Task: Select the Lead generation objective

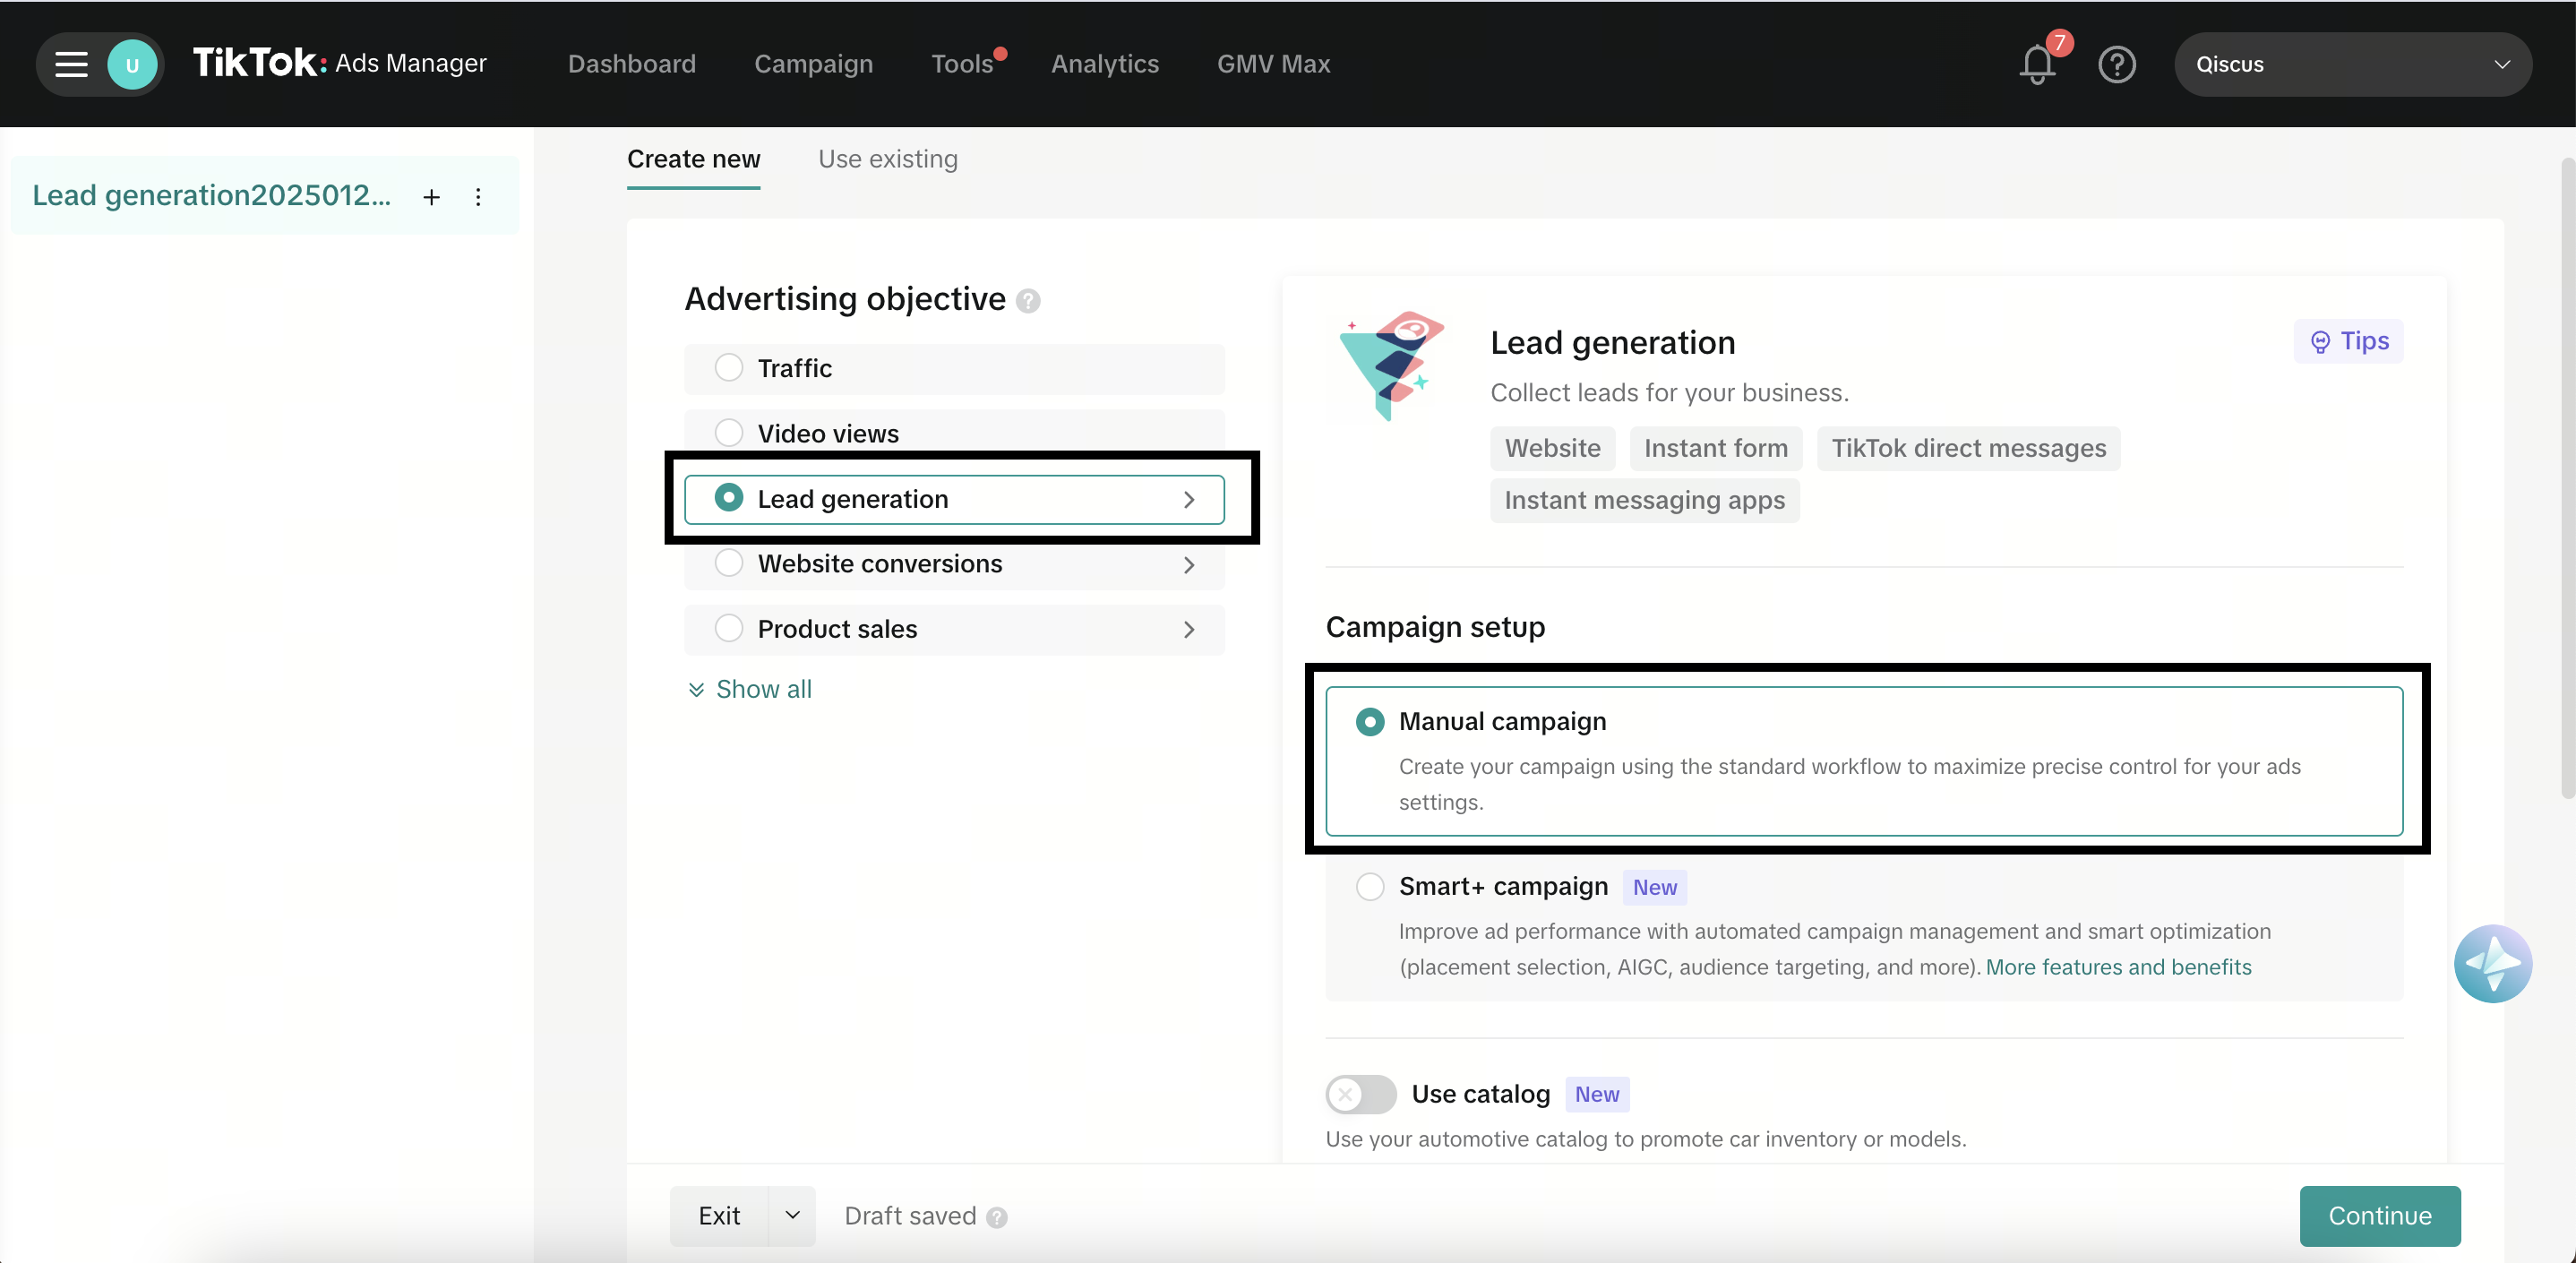Action: (x=953, y=499)
